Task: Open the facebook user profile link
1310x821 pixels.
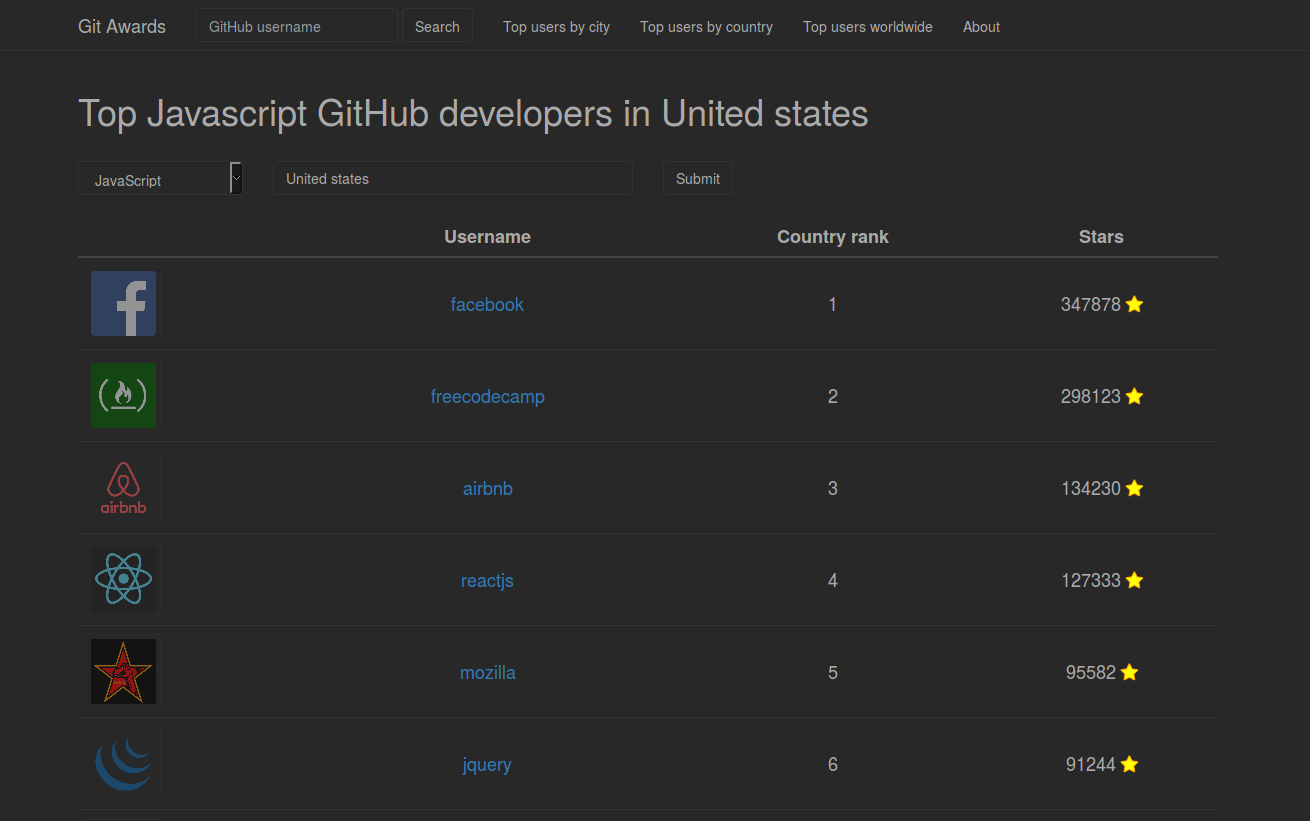Action: [x=487, y=305]
